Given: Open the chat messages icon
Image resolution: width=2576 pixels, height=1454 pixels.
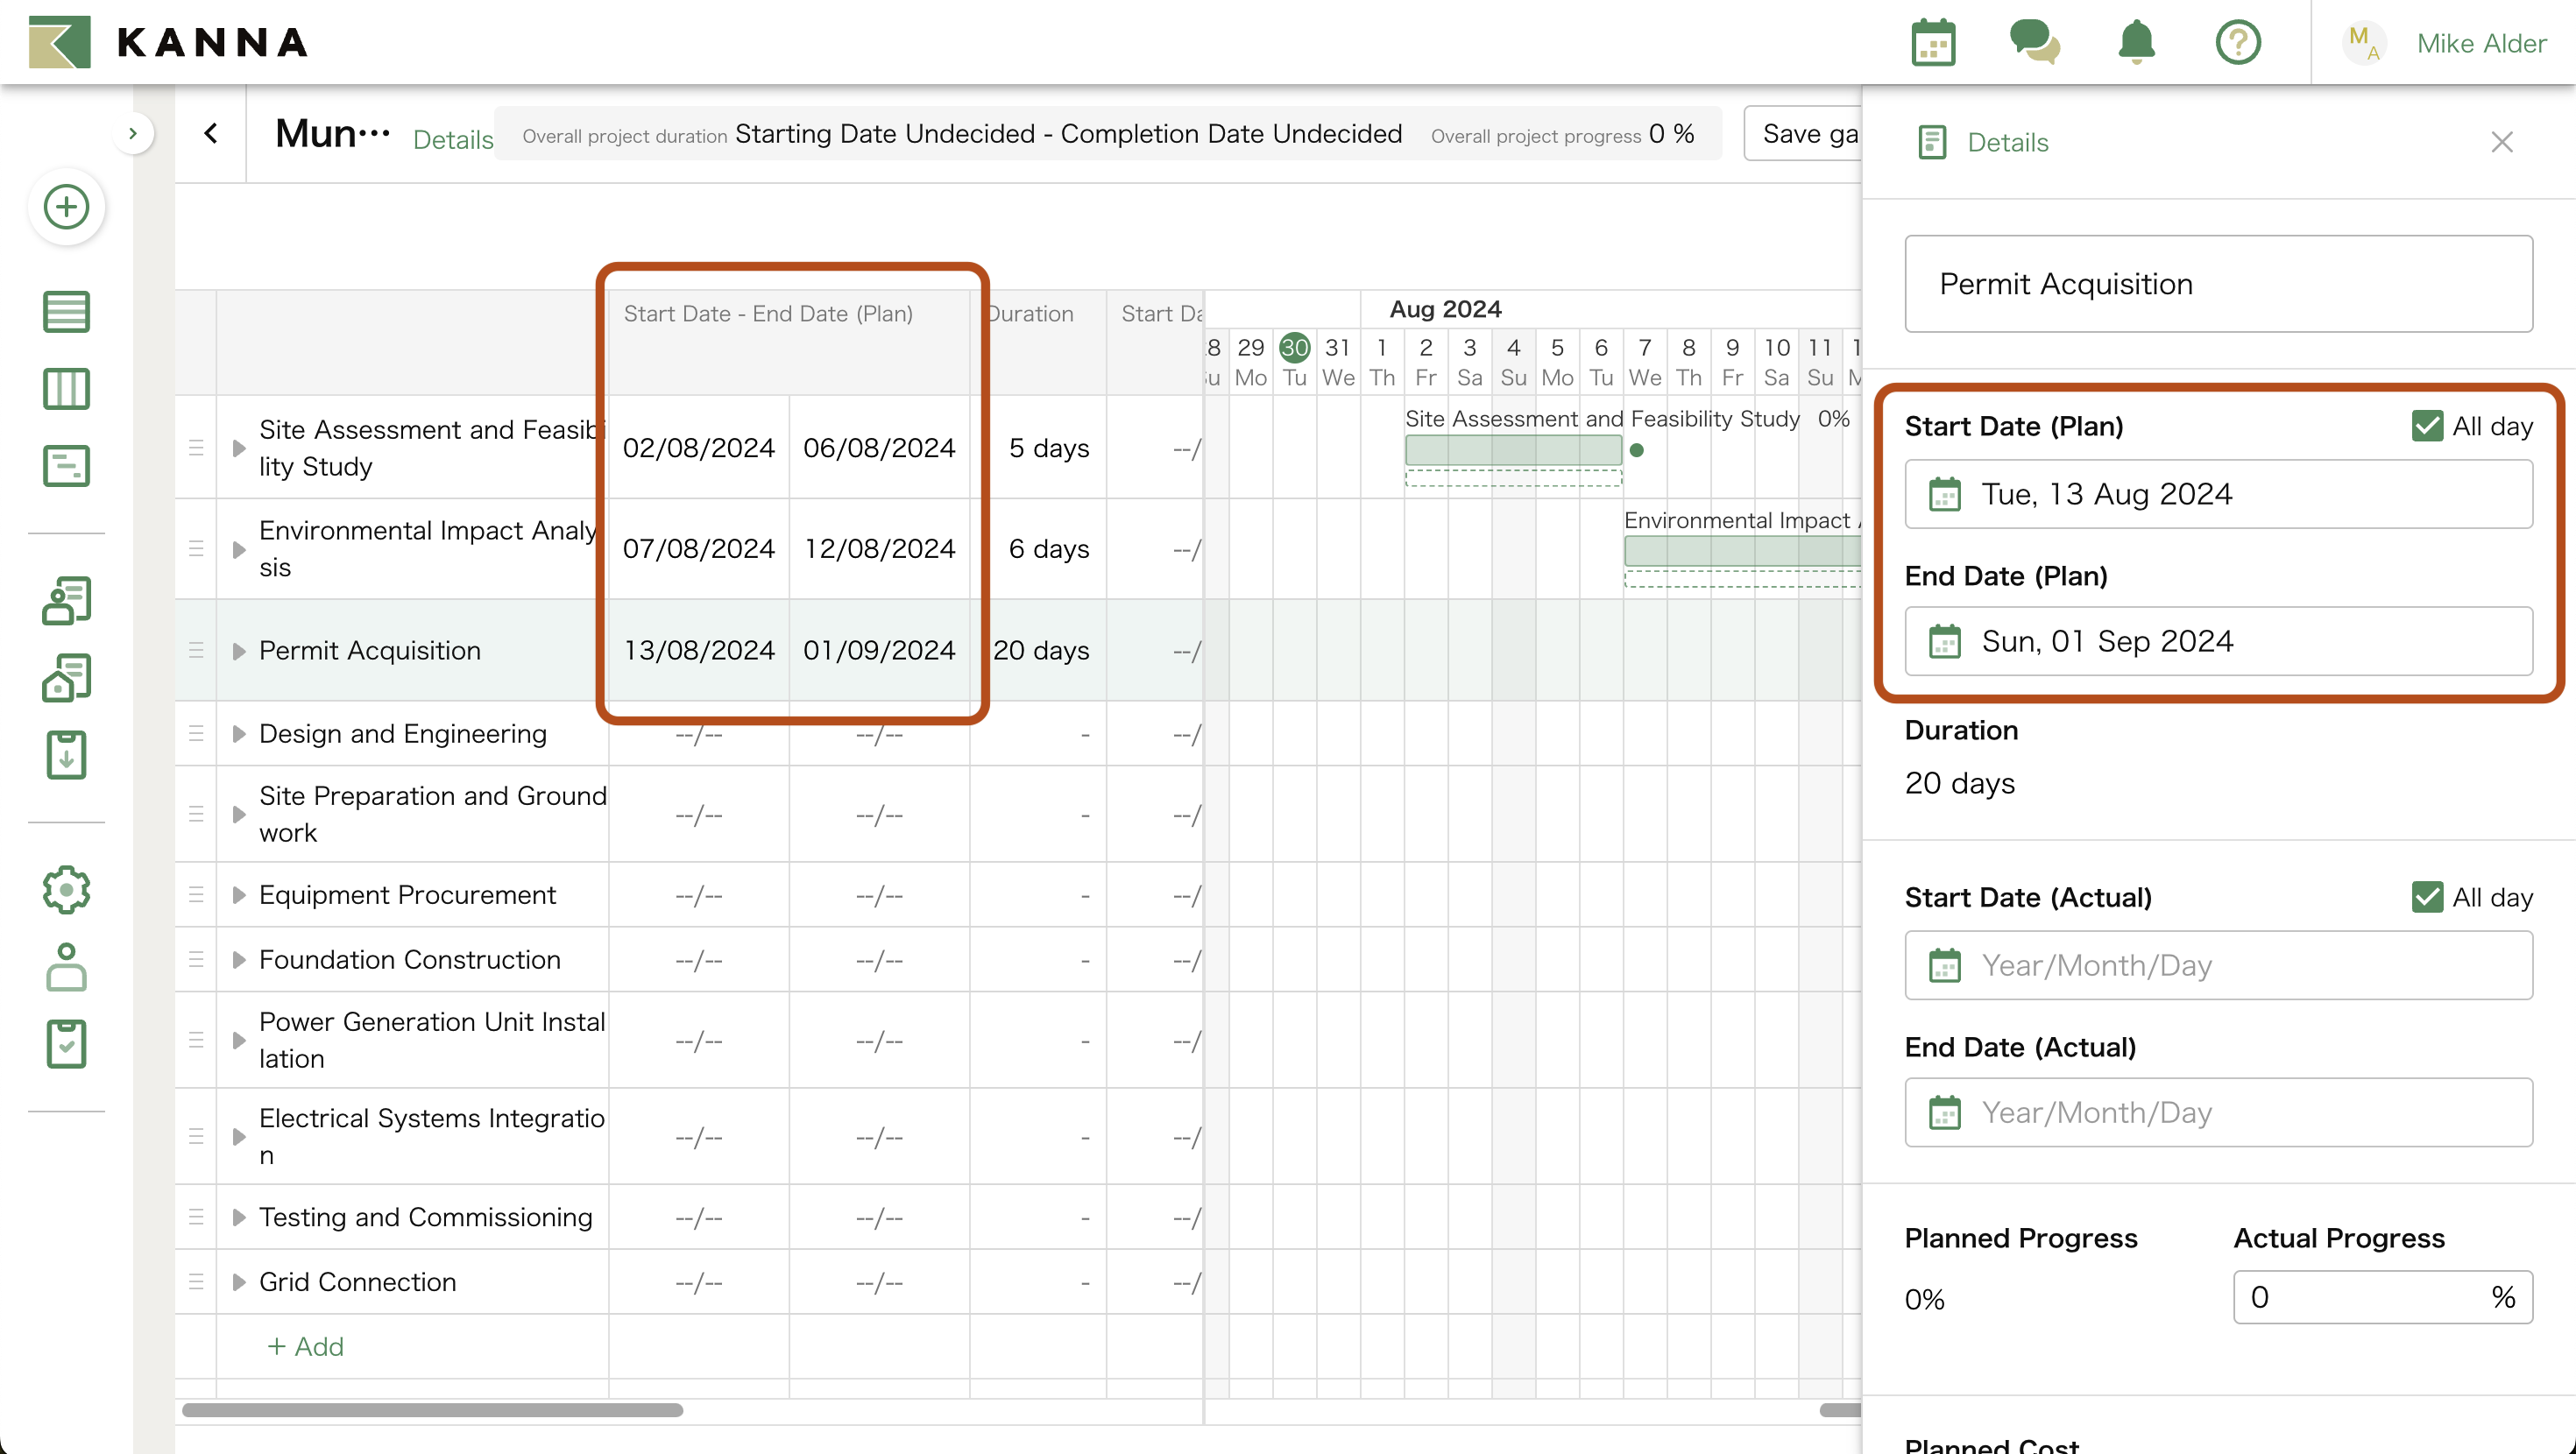Looking at the screenshot, I should click(x=2034, y=42).
